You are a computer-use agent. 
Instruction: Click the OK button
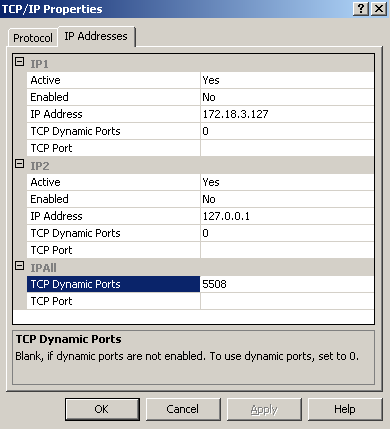click(x=102, y=409)
